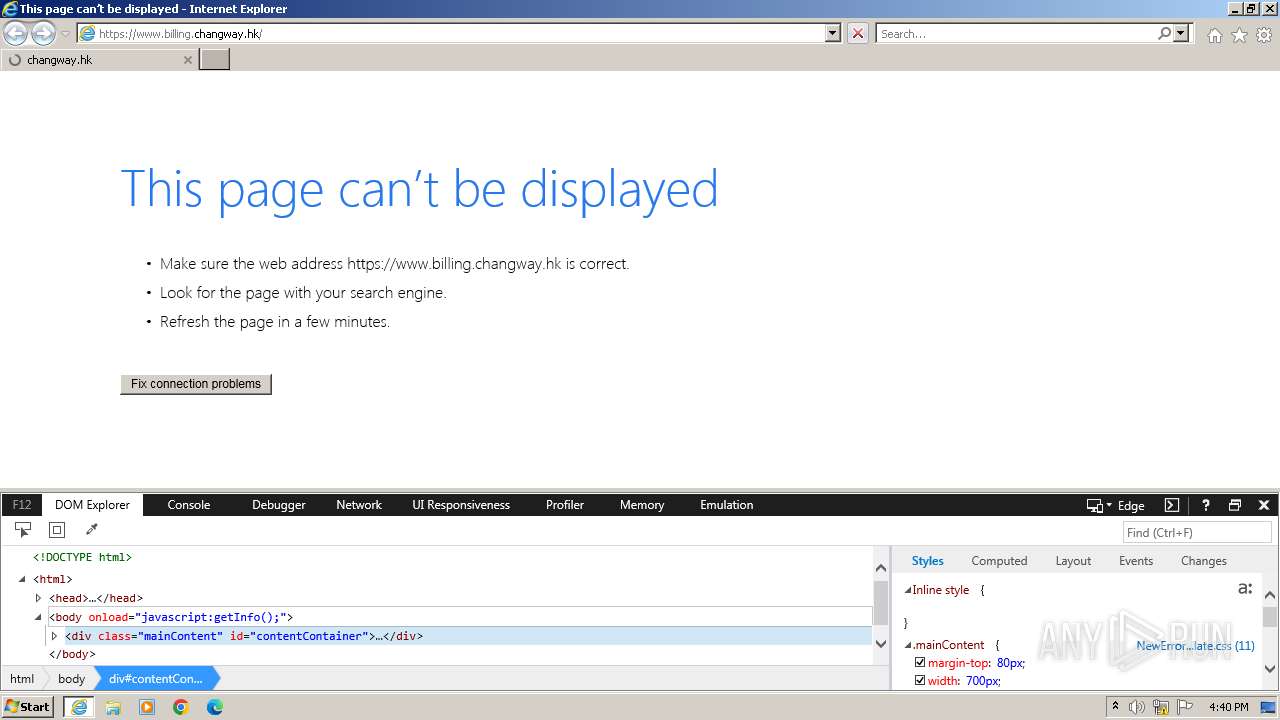1280x720 pixels.
Task: Click the volume speaker tray icon
Action: pos(1137,707)
